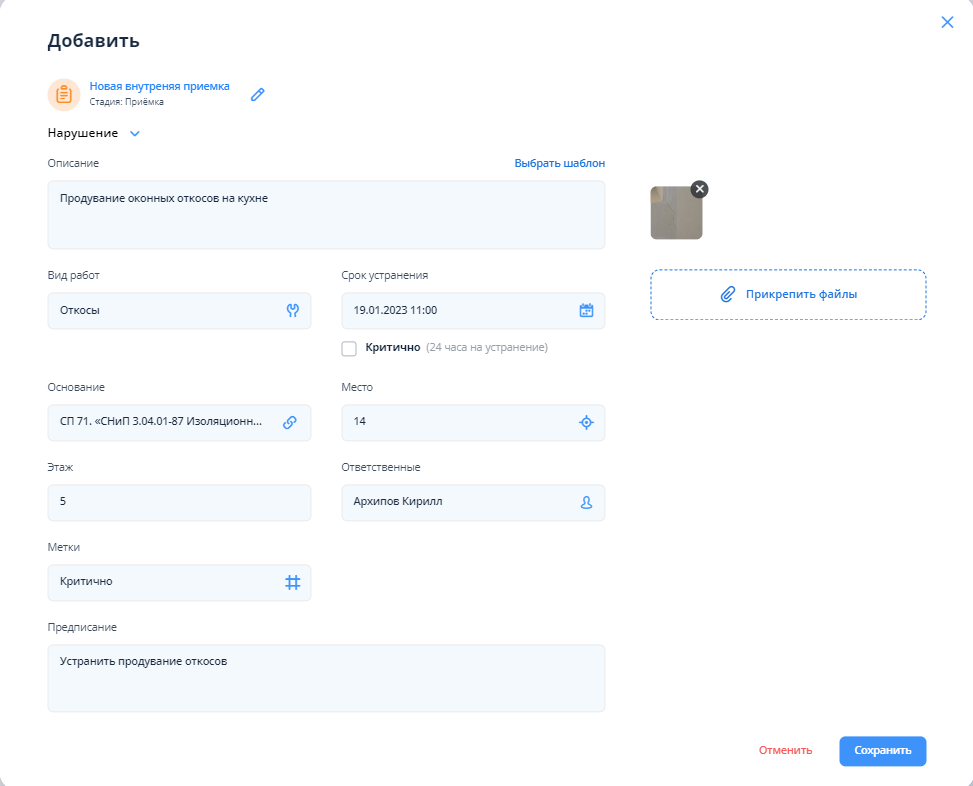This screenshot has width=973, height=786.
Task: Click the Отменить button
Action: pos(785,750)
